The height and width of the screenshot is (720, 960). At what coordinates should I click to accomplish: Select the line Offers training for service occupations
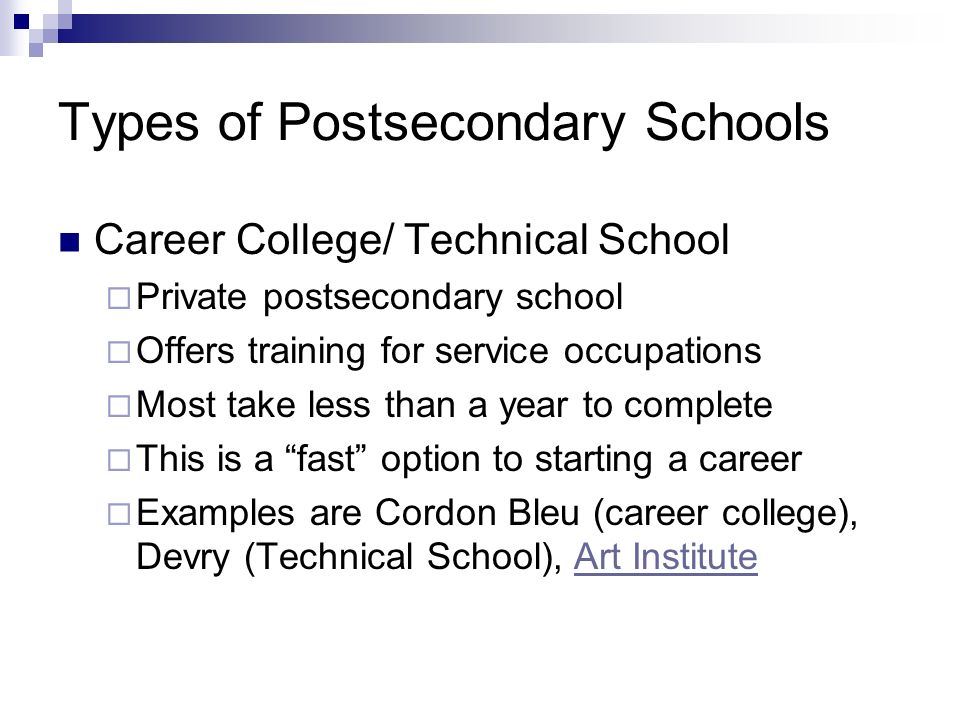(449, 352)
